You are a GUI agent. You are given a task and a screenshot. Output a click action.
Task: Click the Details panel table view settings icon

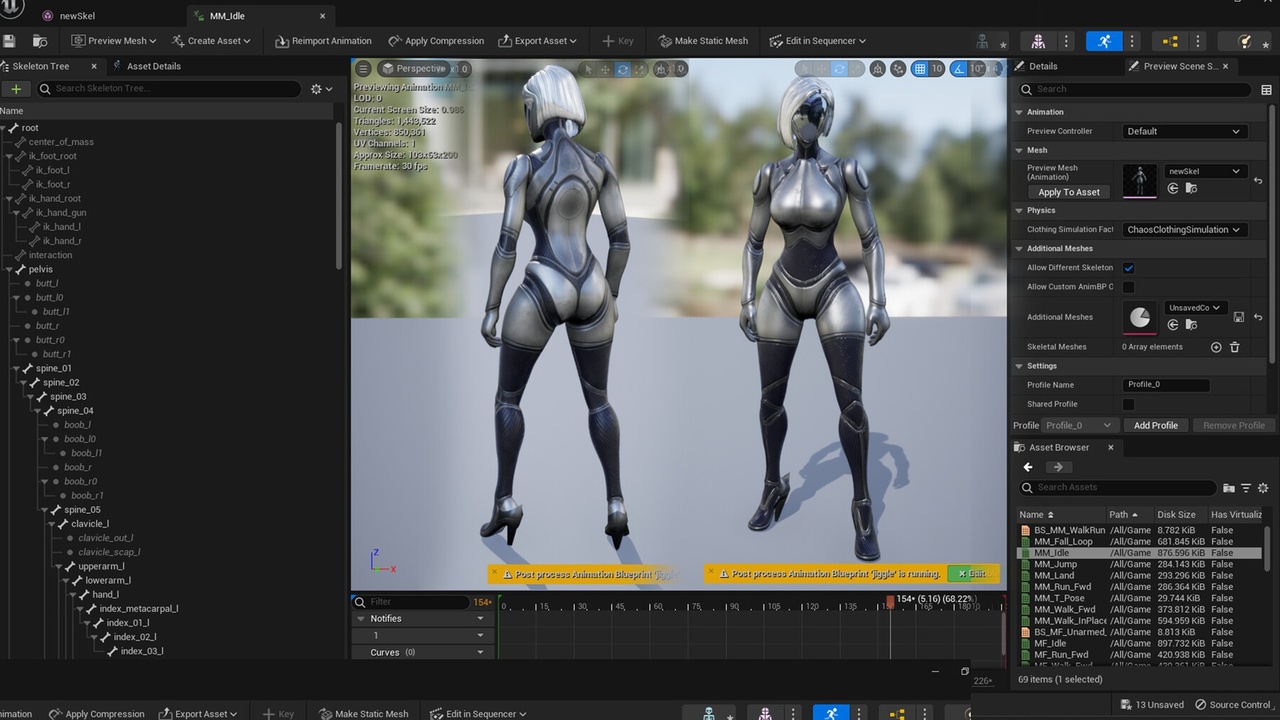(x=1266, y=89)
